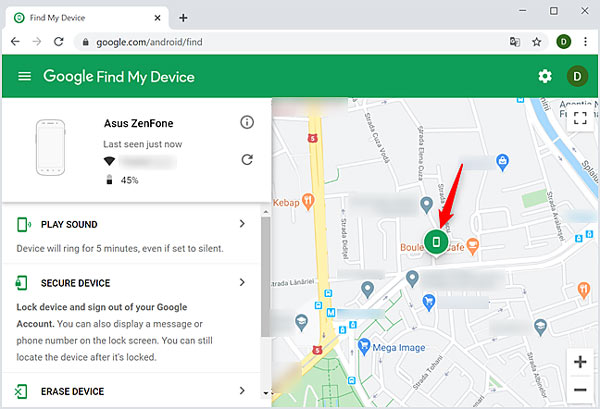Click the Google account avatar in header
600x409 pixels.
tap(576, 77)
